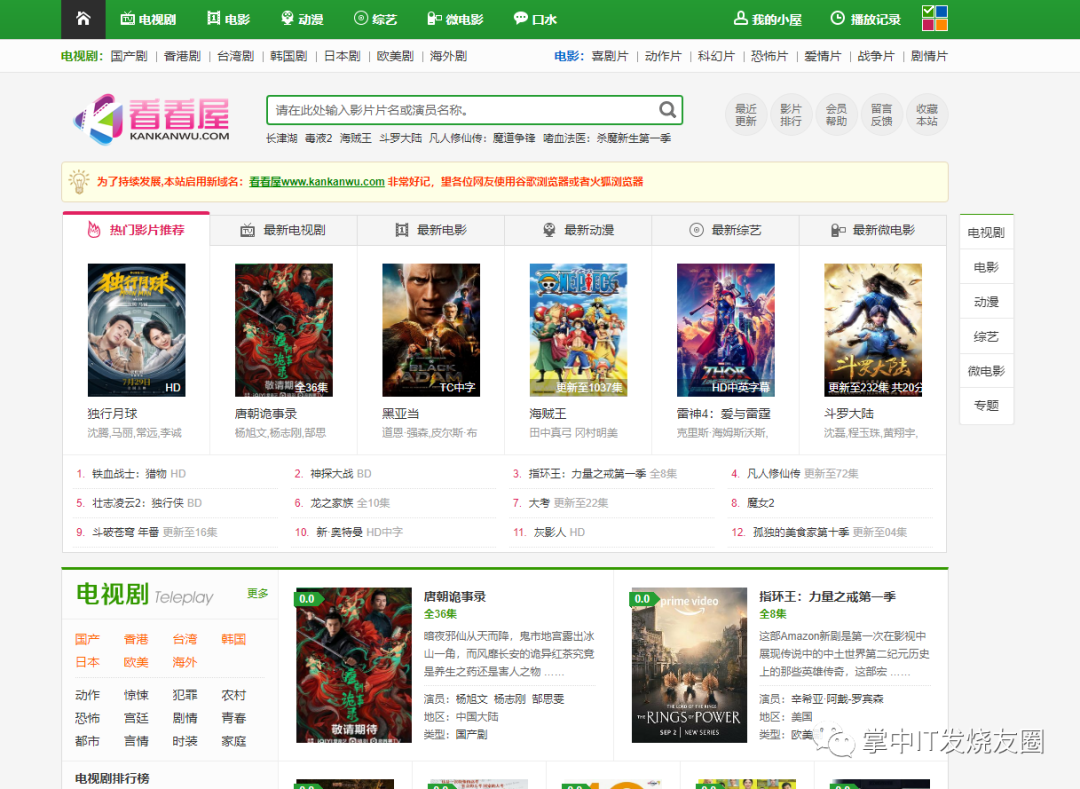The width and height of the screenshot is (1080, 789).
Task: Click the lightbulb notice icon
Action: tap(79, 182)
